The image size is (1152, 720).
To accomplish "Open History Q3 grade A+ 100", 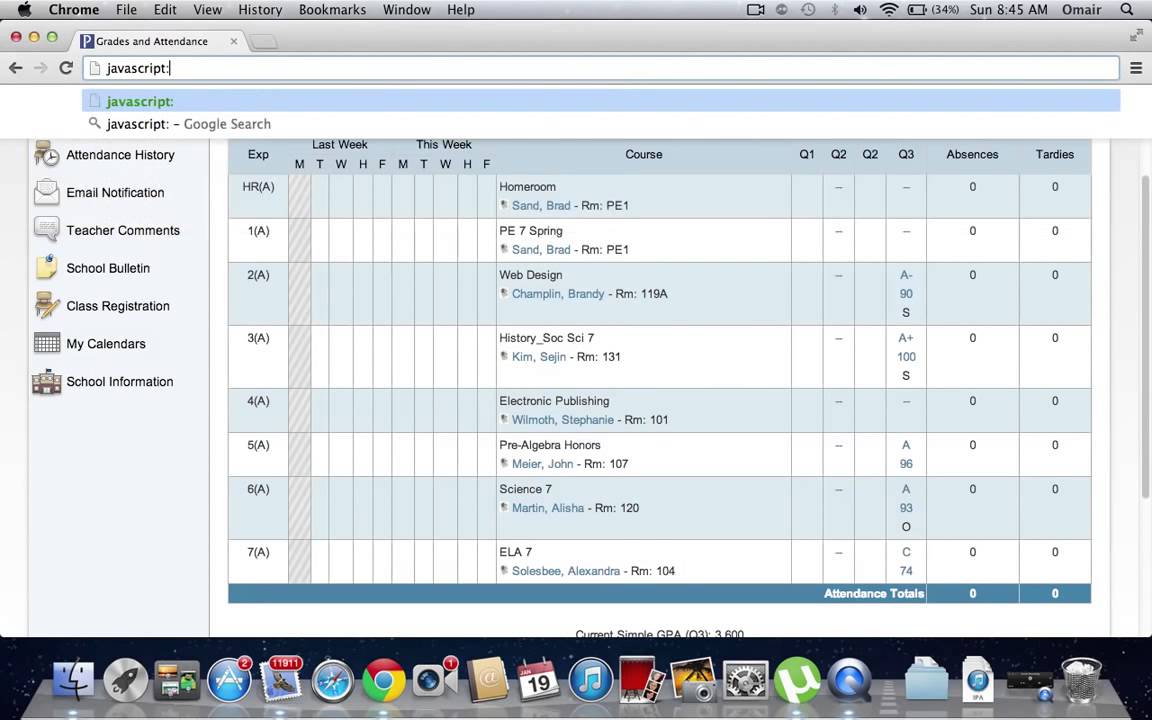I will tap(906, 348).
